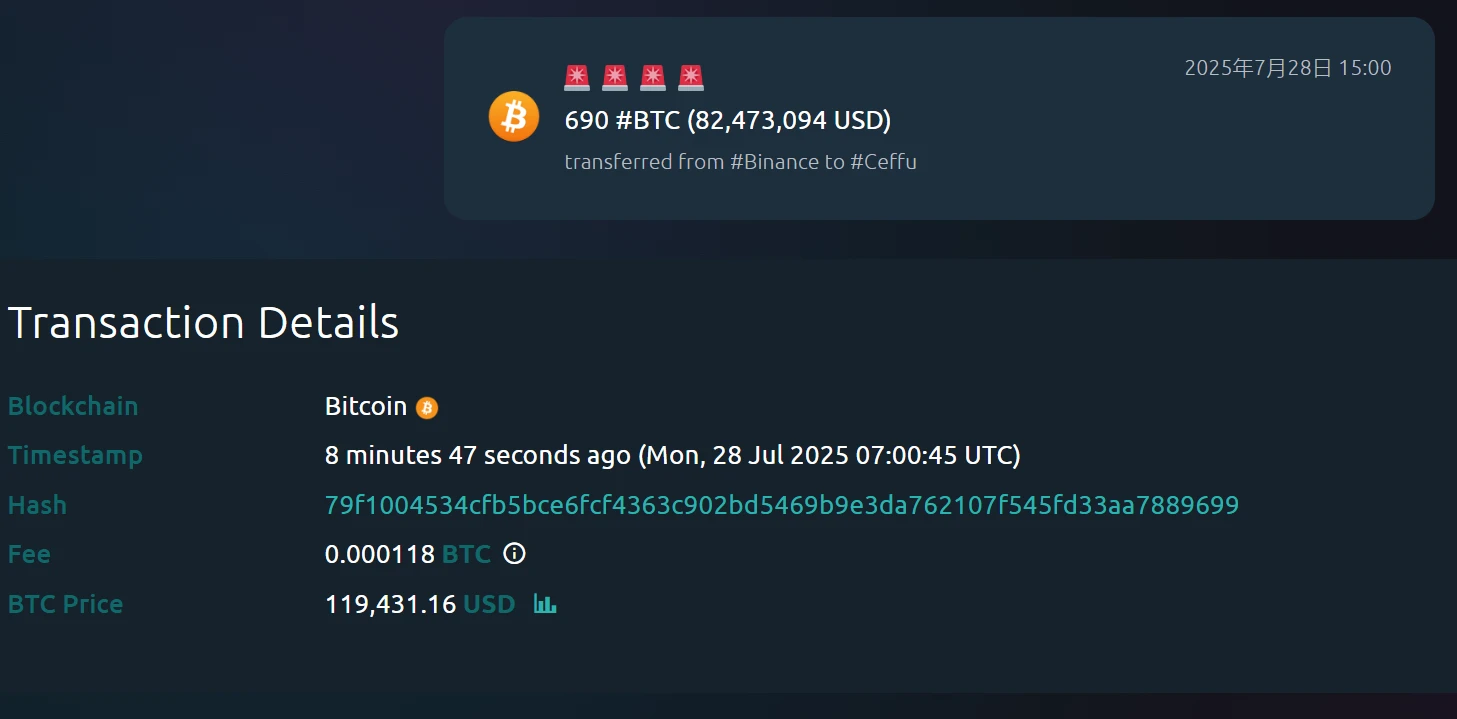Click the last siren emoji in the row
The image size is (1457, 719).
(690, 75)
